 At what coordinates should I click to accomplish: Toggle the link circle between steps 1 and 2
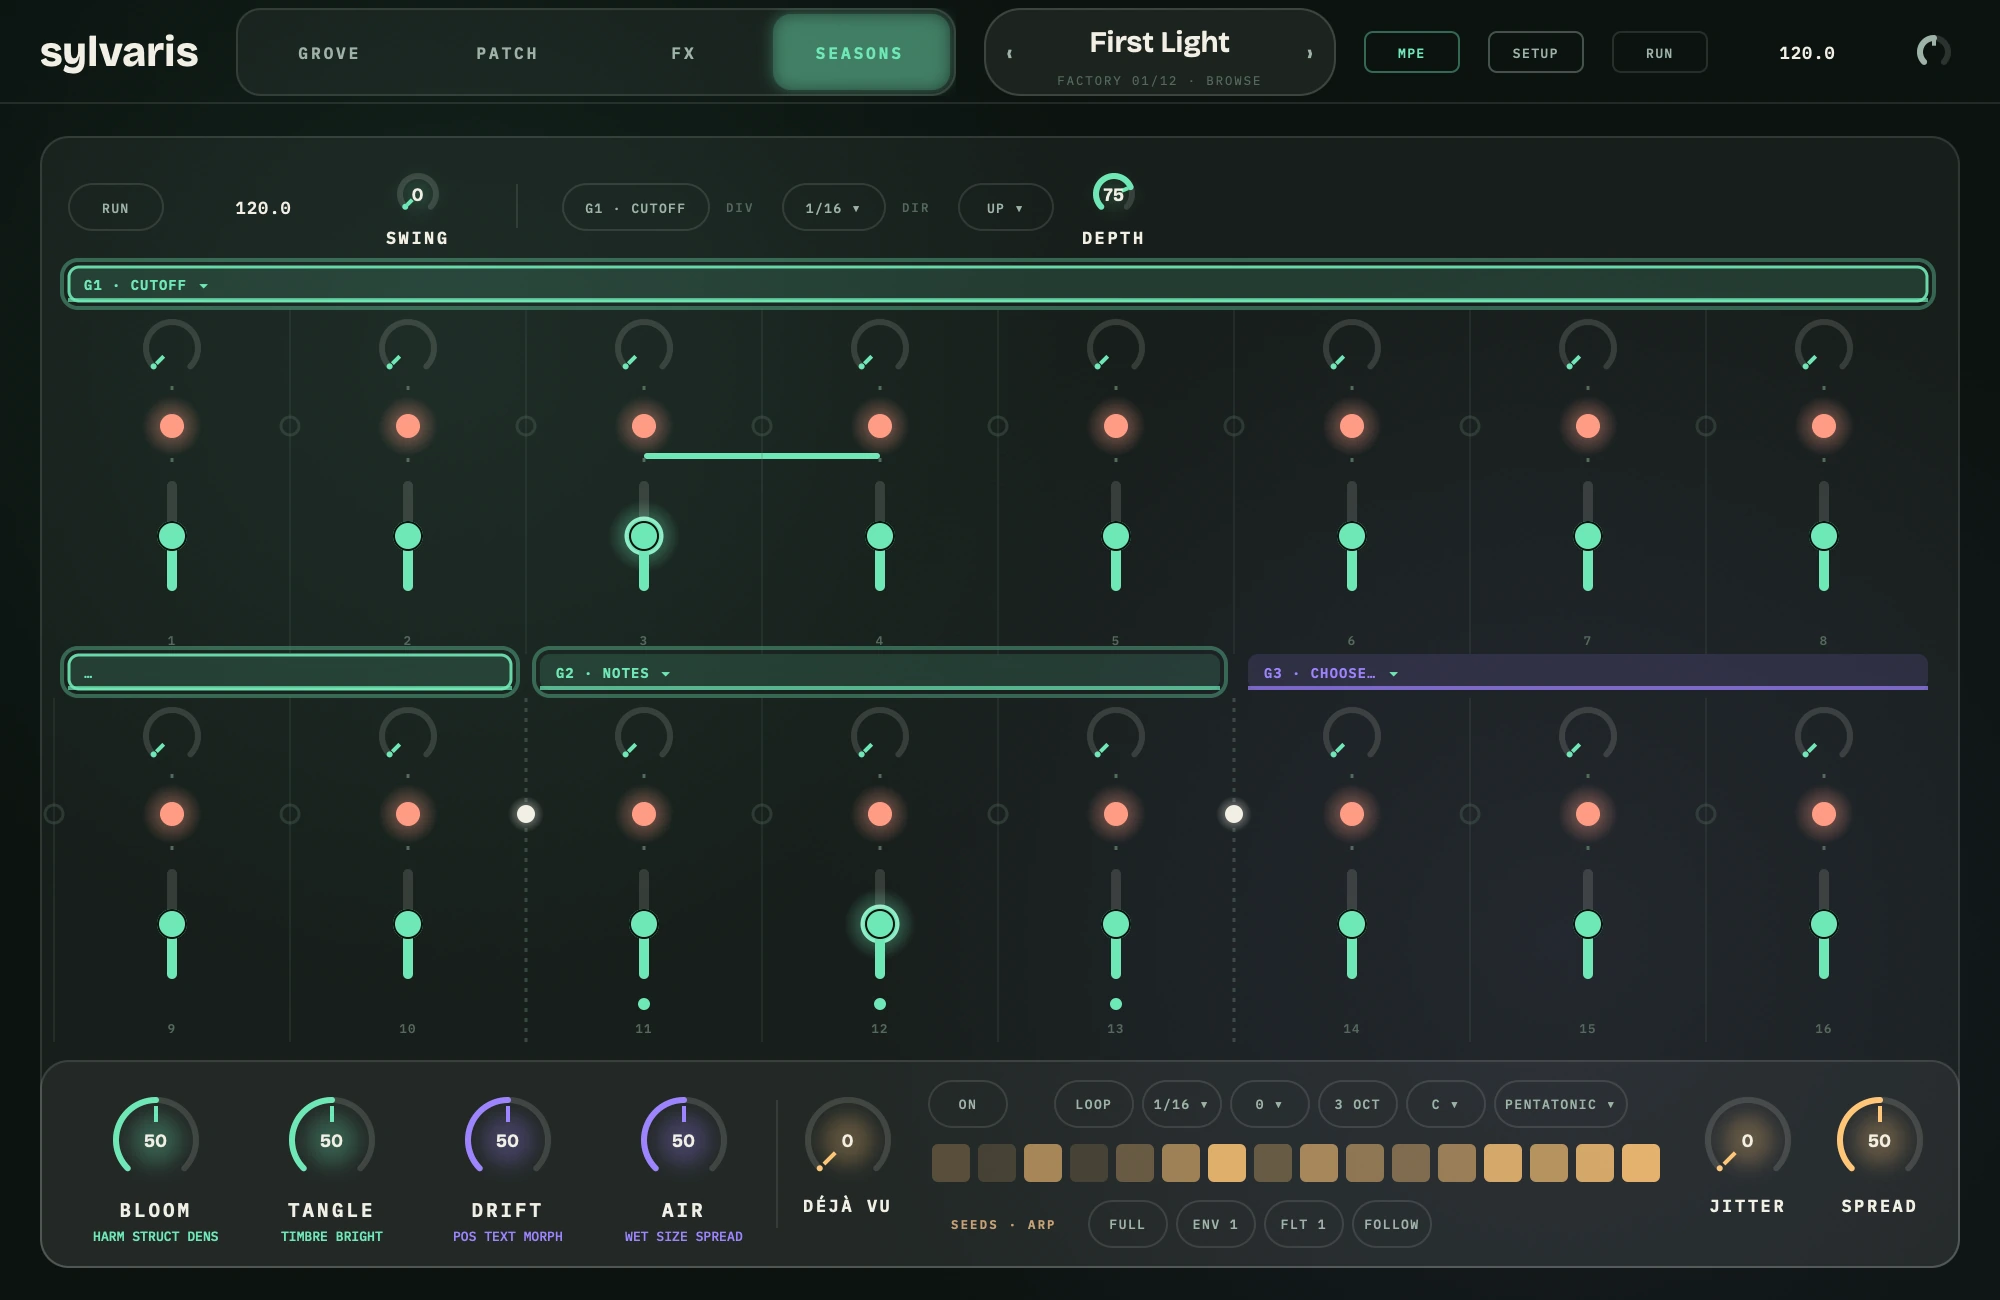click(290, 426)
